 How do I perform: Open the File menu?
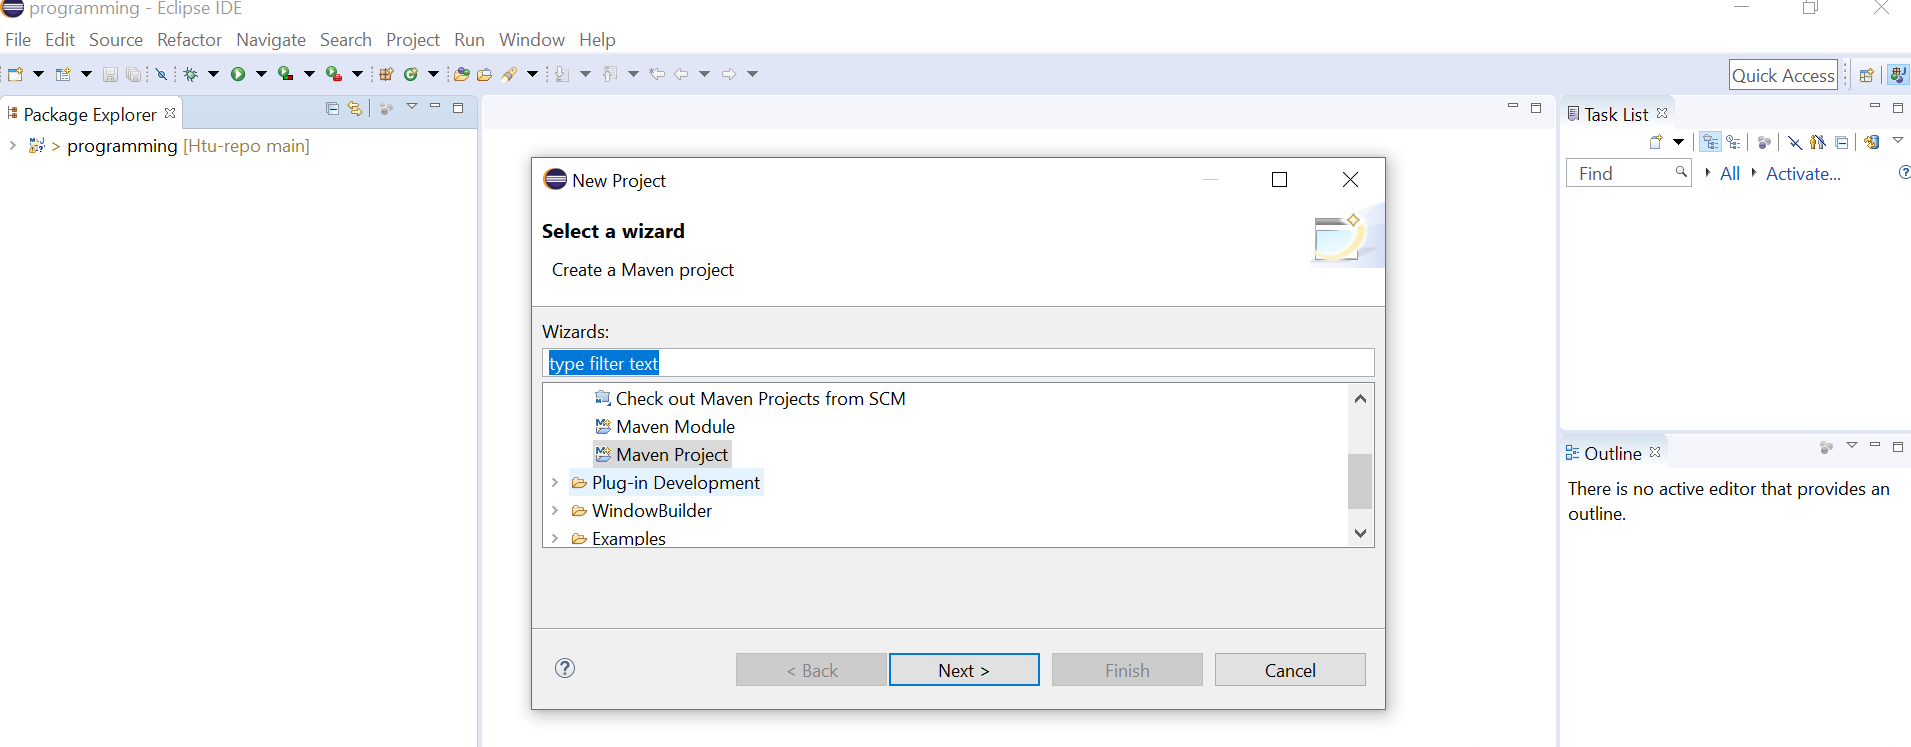coord(18,40)
